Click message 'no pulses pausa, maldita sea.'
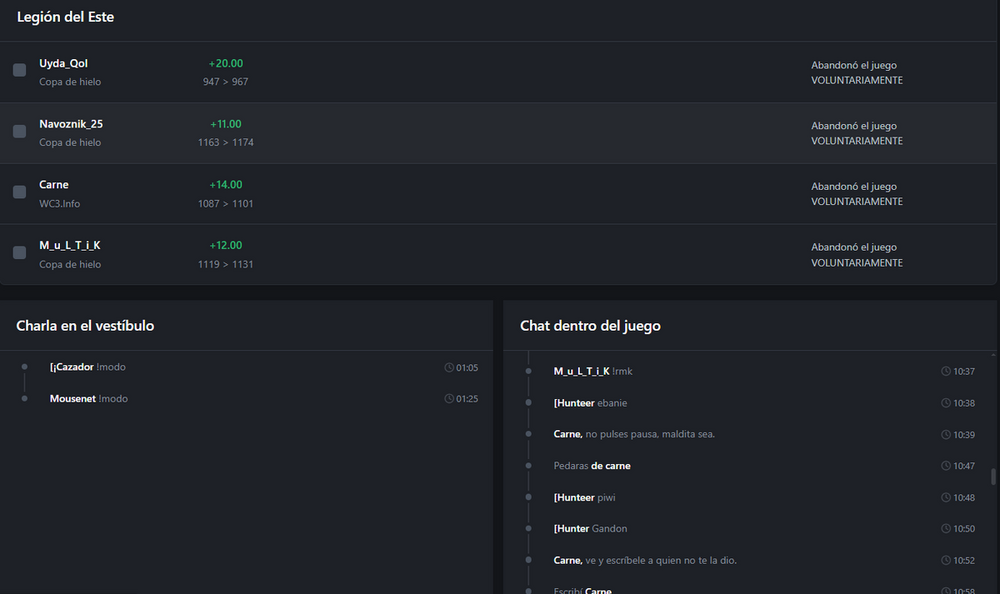Image resolution: width=1000 pixels, height=594 pixels. point(650,434)
